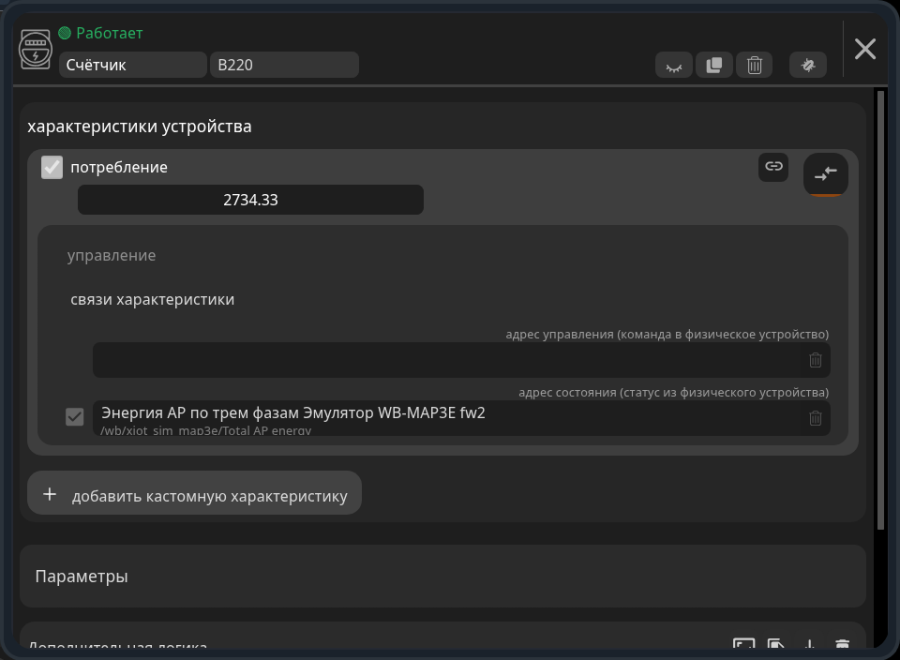This screenshot has width=900, height=660.
Task: Add a custom characteristic (добавить кастомную характеристику)
Action: [x=195, y=493]
